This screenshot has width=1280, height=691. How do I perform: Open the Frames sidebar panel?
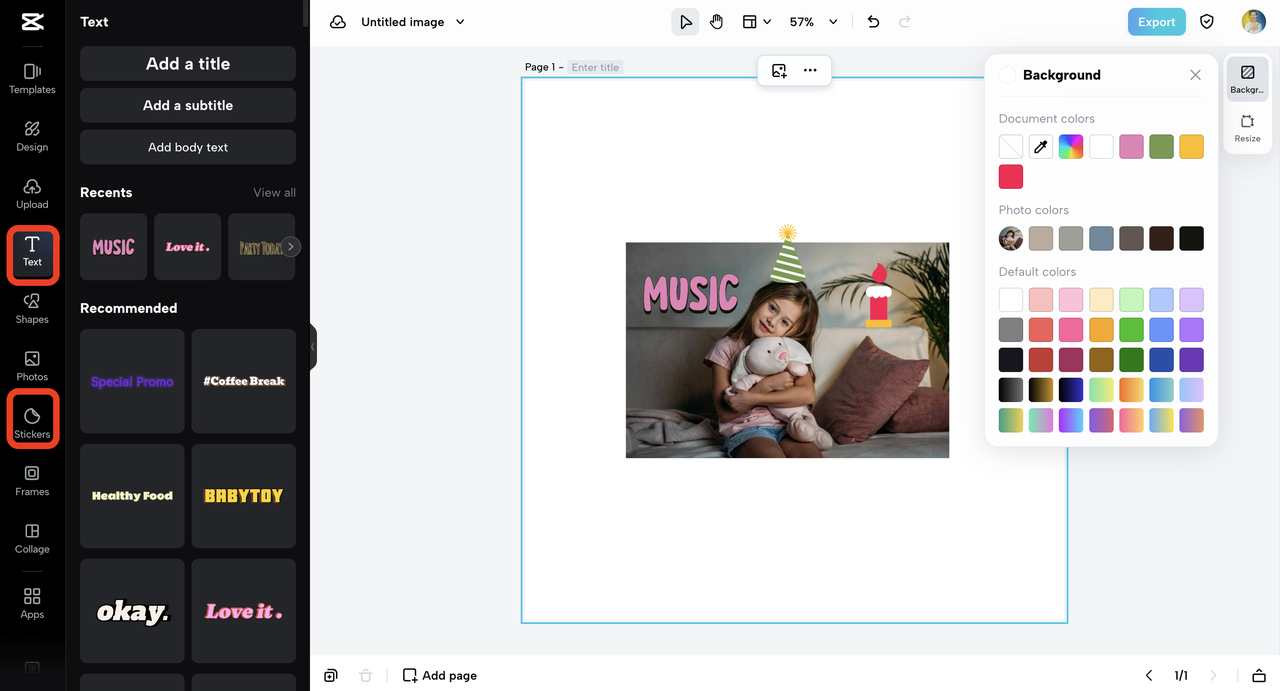[32, 481]
